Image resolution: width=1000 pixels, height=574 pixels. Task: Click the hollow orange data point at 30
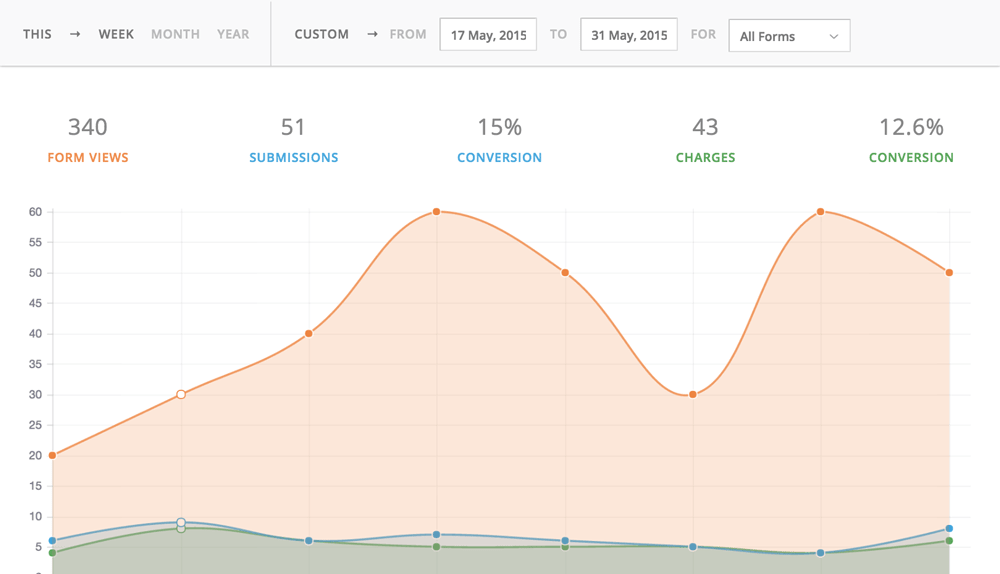(x=181, y=394)
